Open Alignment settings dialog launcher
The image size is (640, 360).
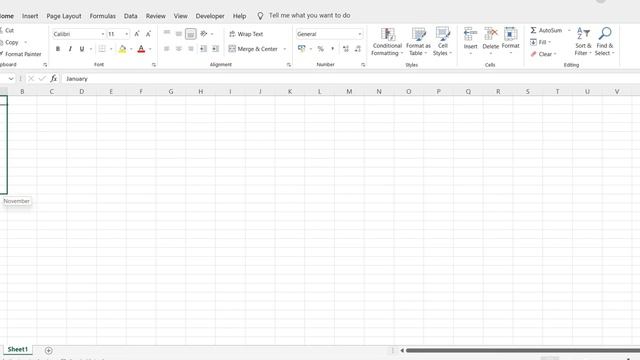289,65
